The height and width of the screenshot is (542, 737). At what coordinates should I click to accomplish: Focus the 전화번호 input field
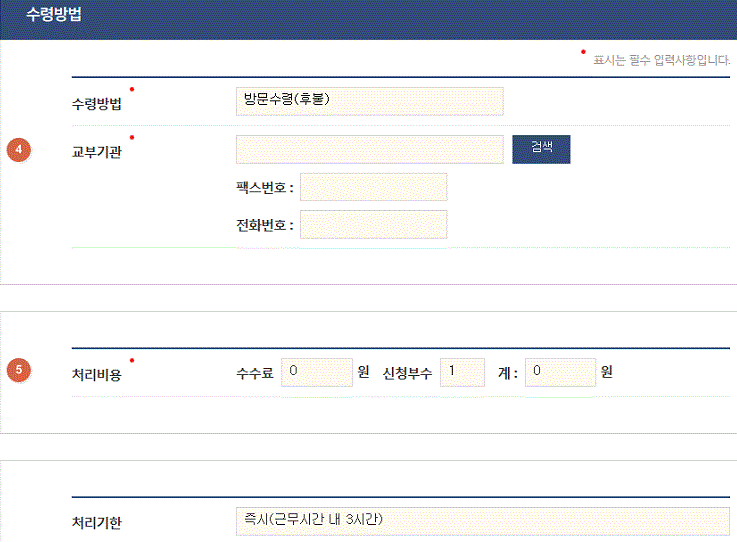374,225
